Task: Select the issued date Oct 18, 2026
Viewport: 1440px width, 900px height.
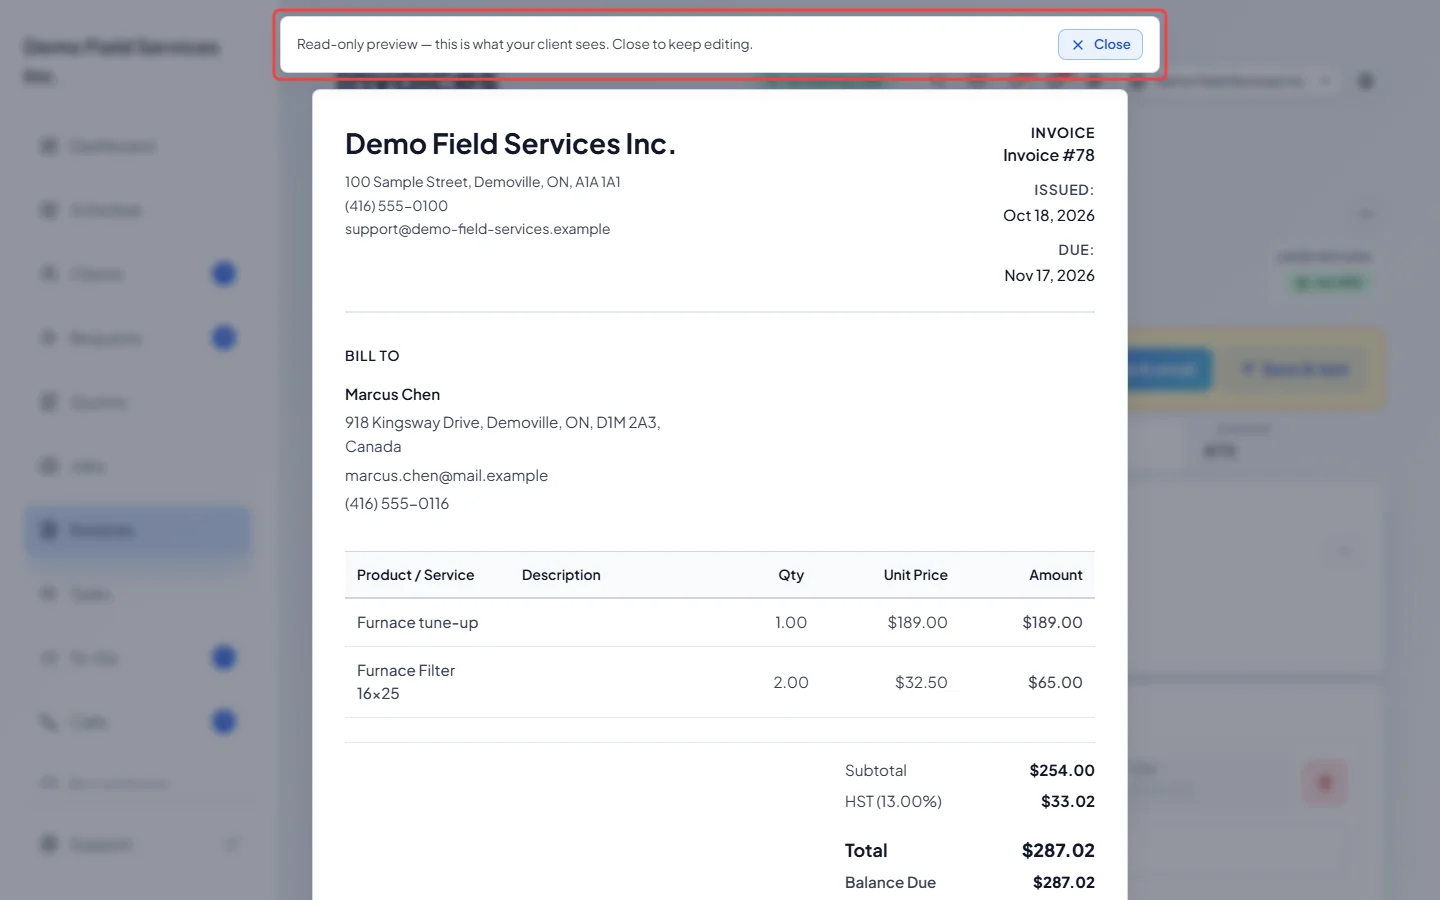Action: coord(1049,215)
